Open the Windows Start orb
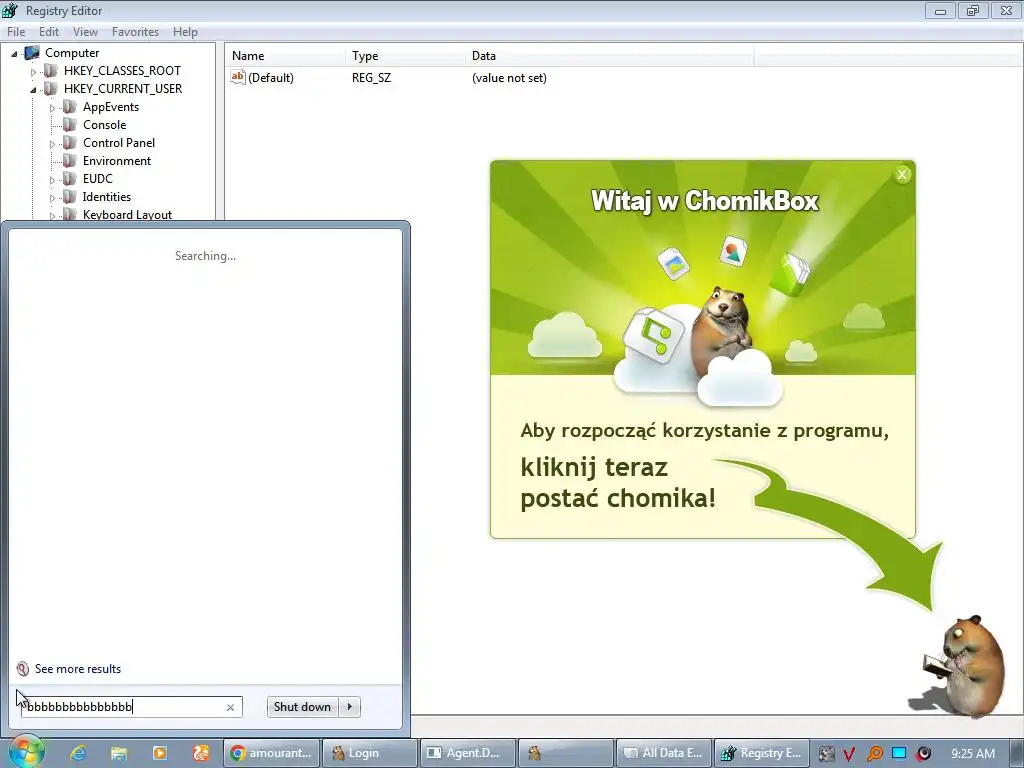Screen dimensions: 1024x768 tap(25, 751)
